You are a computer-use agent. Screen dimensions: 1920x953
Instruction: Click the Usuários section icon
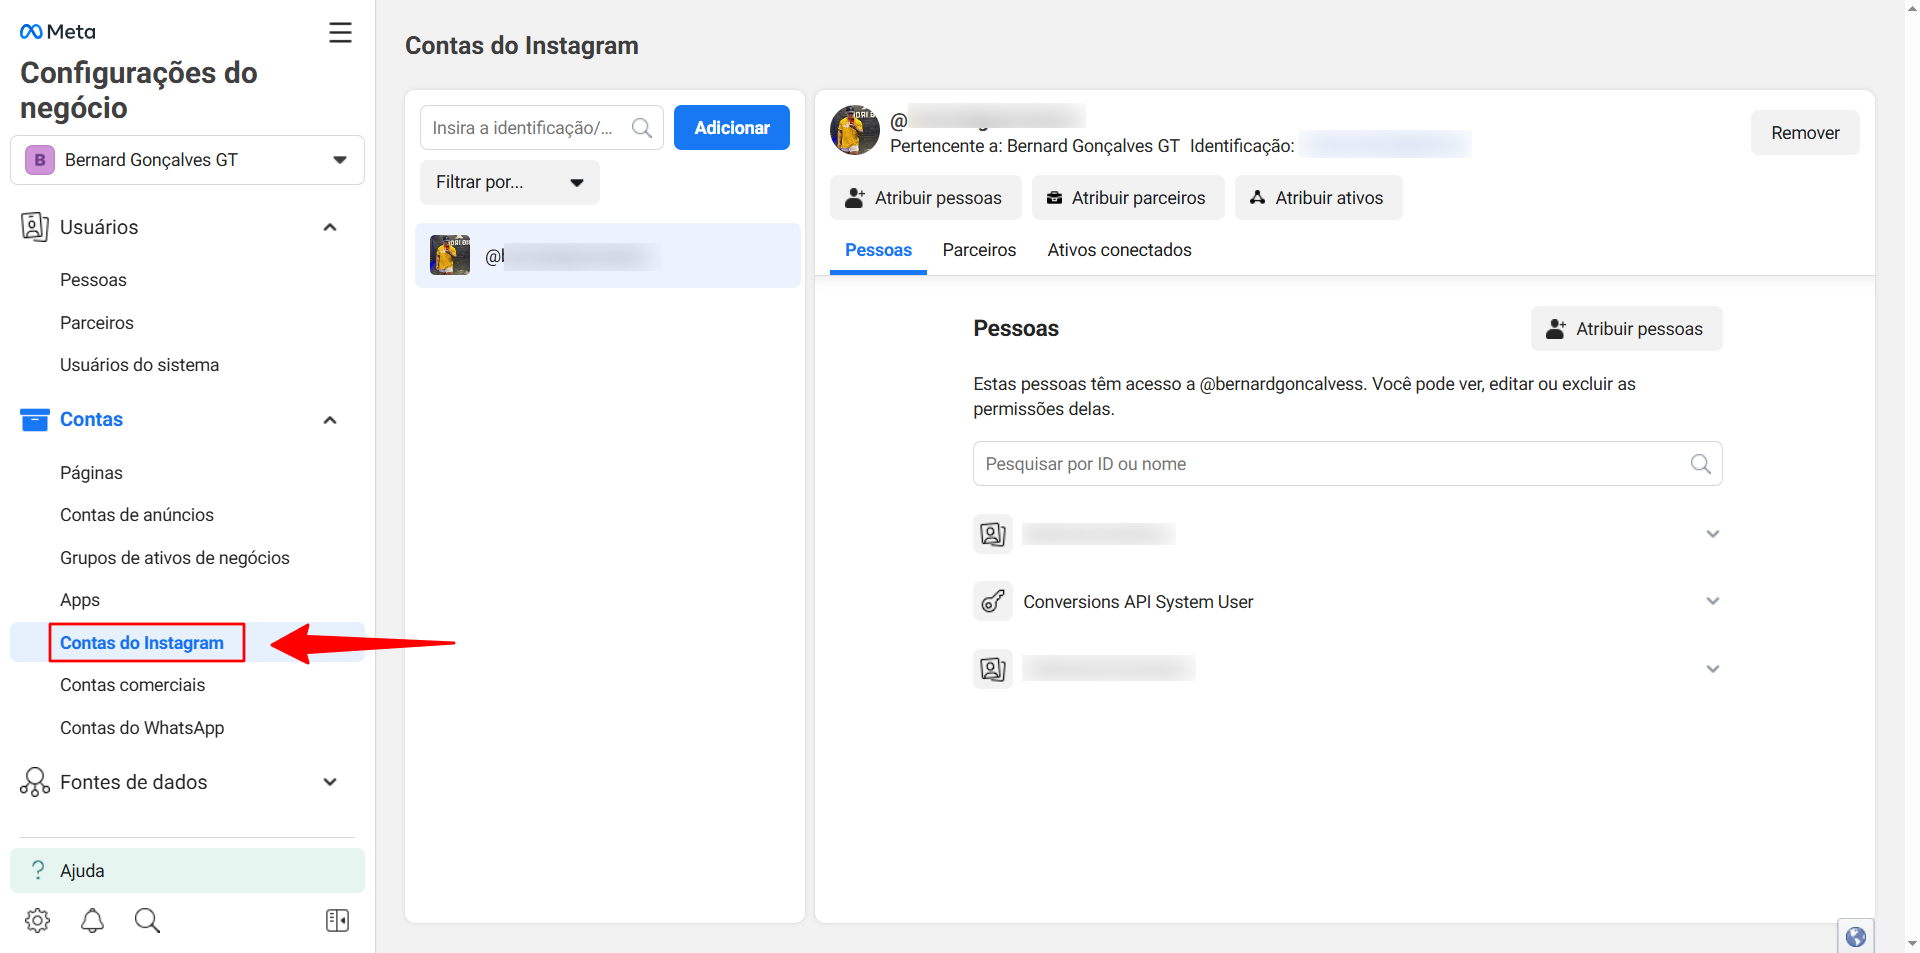[35, 227]
